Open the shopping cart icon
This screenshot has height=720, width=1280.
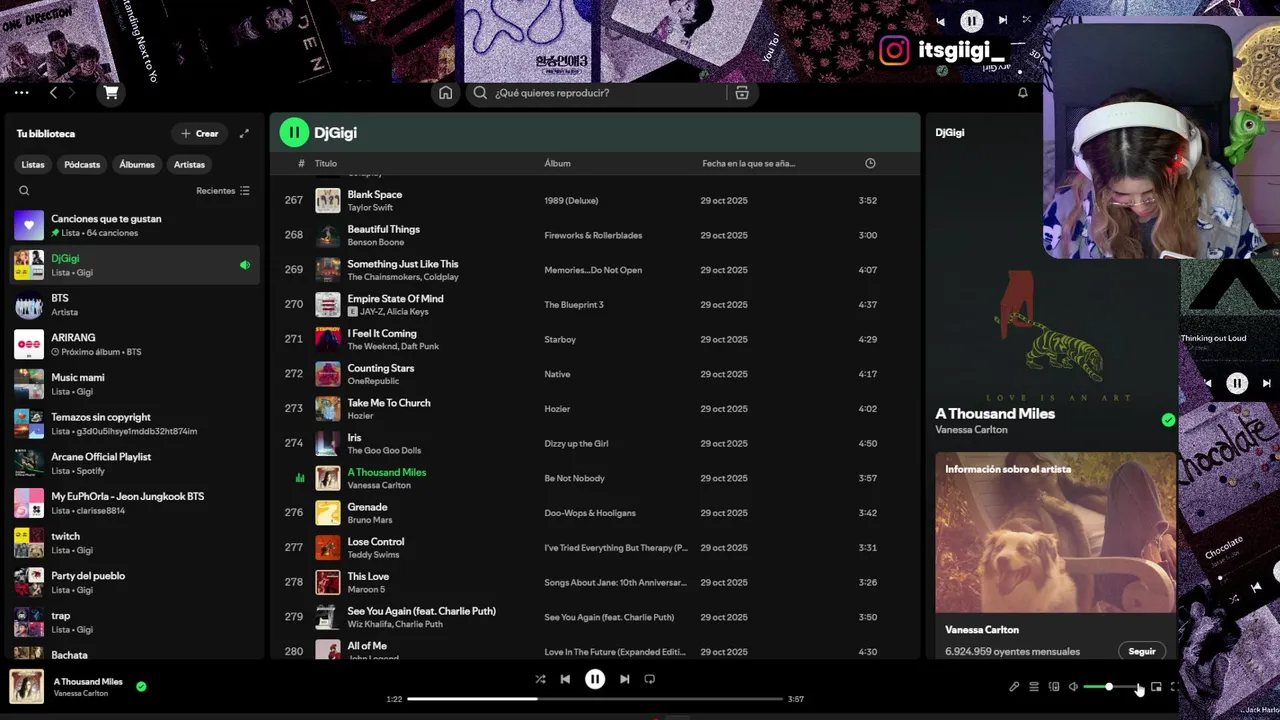[x=111, y=93]
